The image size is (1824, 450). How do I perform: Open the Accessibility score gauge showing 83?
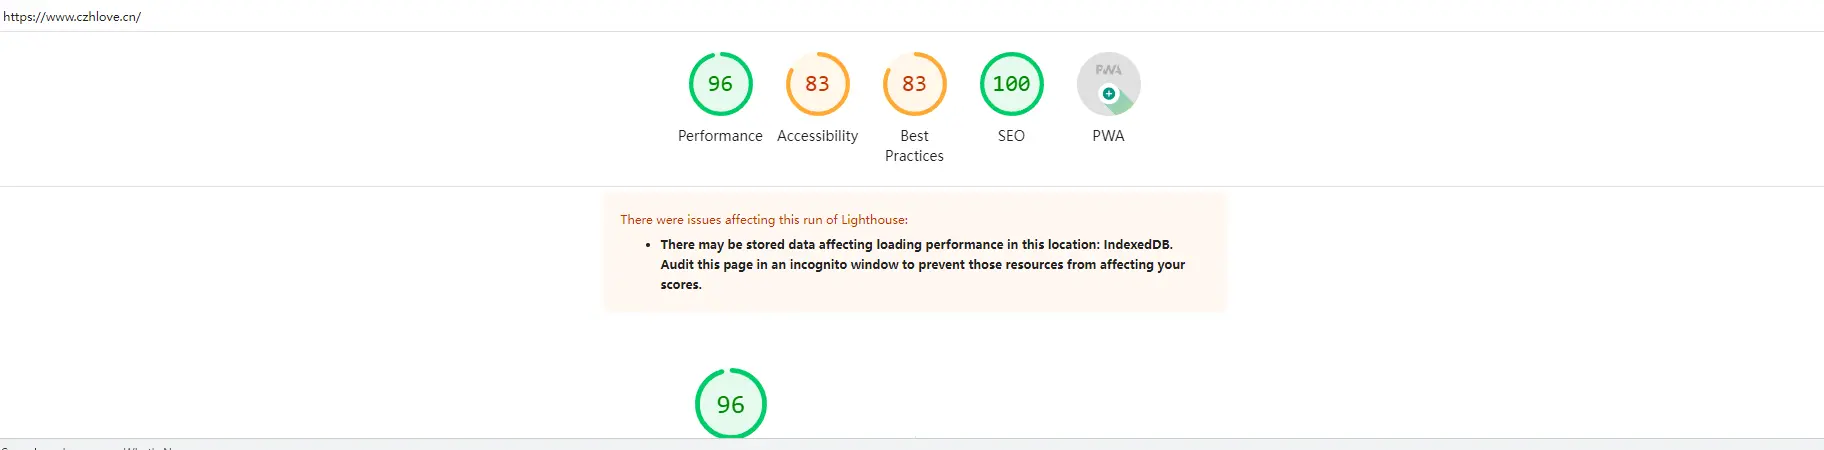coord(817,84)
